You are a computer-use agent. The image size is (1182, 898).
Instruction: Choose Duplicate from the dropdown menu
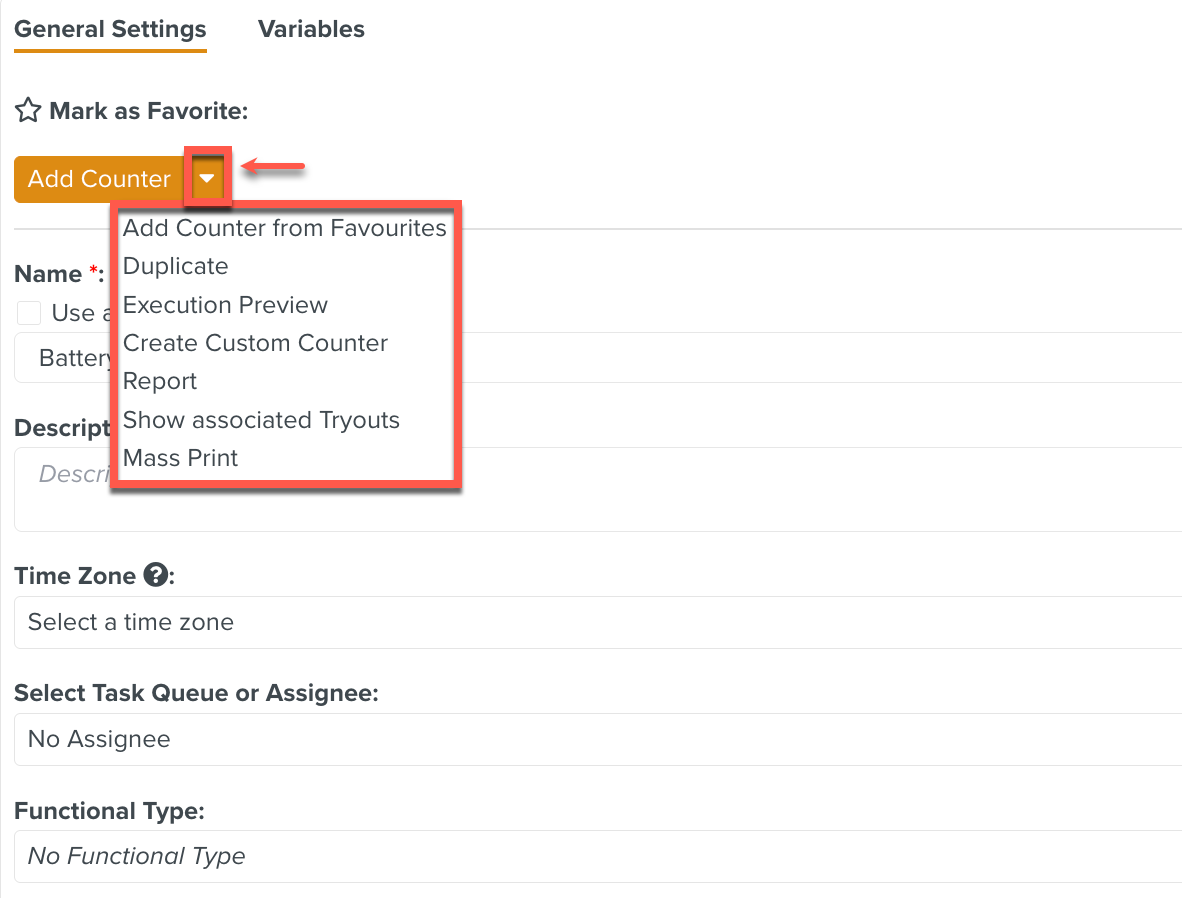click(x=175, y=266)
